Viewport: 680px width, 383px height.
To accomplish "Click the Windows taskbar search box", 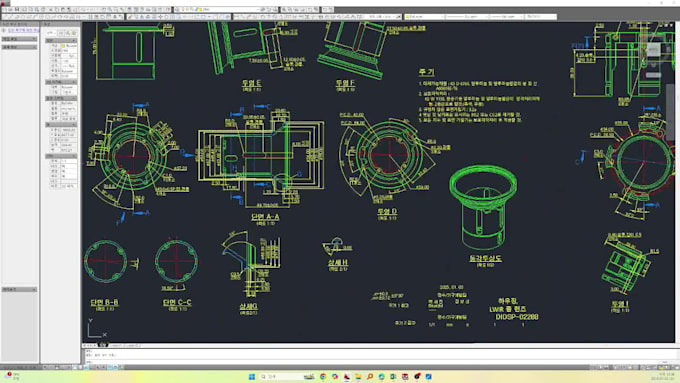I will (287, 376).
